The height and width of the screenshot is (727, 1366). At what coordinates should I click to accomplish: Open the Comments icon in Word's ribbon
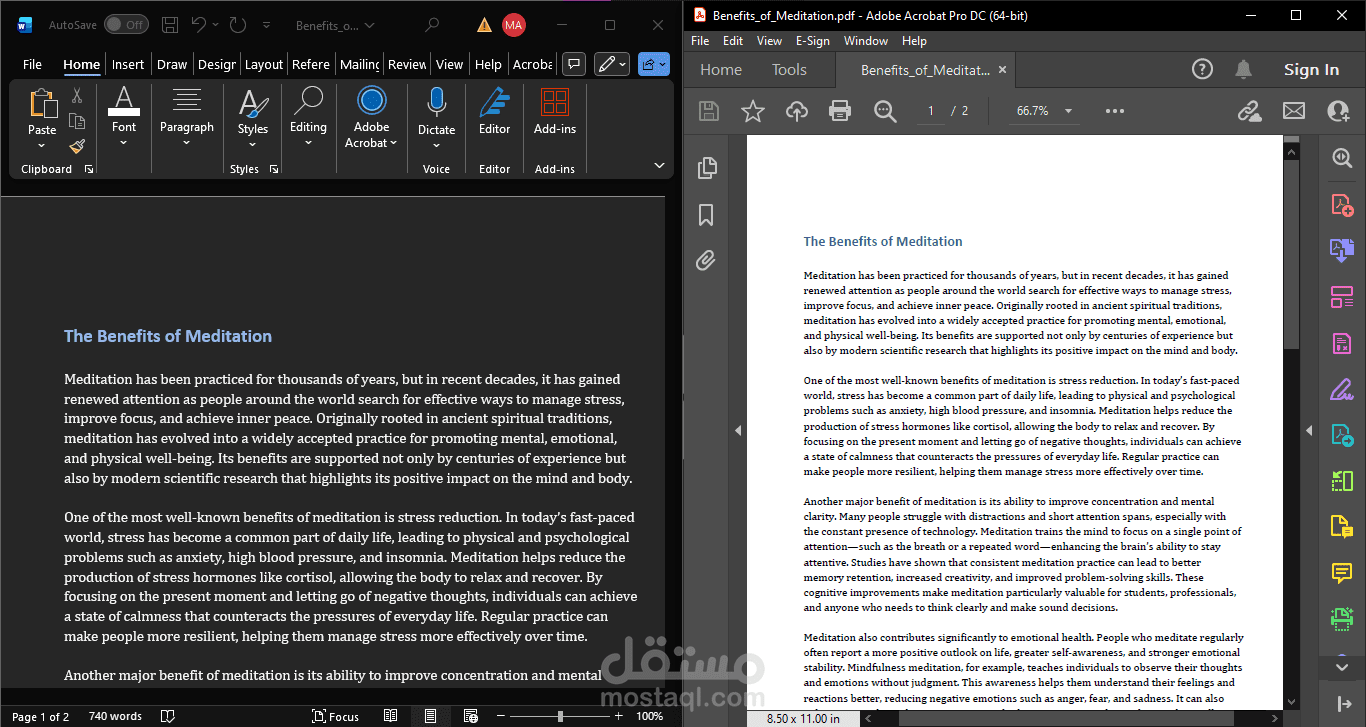(x=574, y=64)
